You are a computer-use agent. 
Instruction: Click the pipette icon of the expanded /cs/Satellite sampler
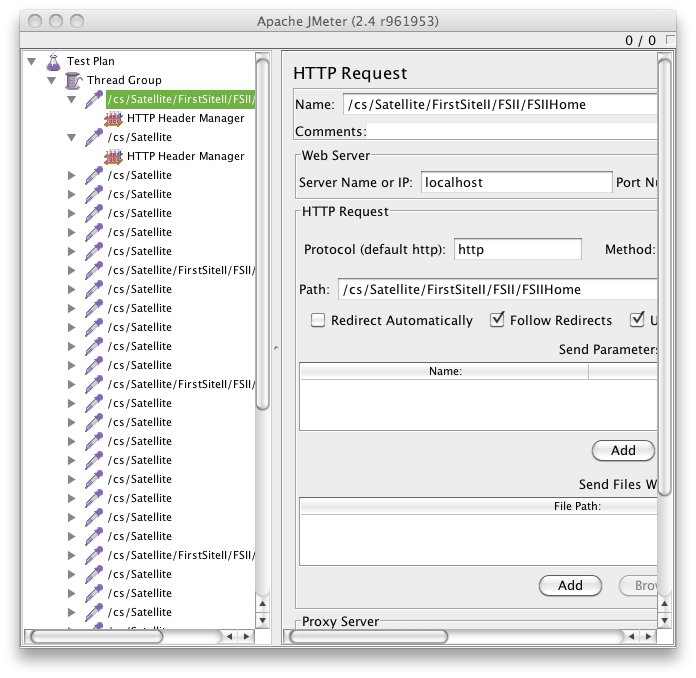pos(94,137)
